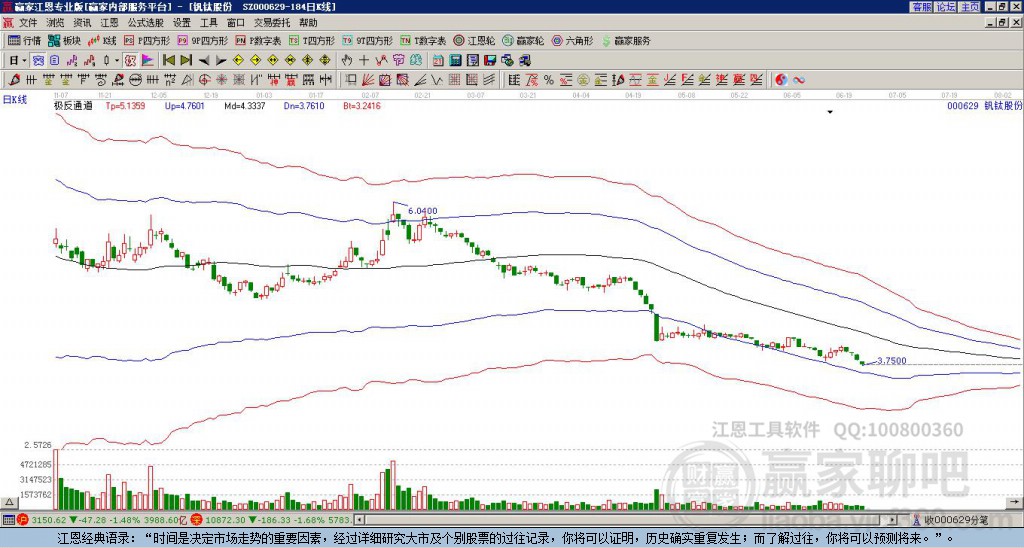Launch the 赢家轮 wheel tool
Viewport: 1024px width, 548px height.
click(x=523, y=40)
